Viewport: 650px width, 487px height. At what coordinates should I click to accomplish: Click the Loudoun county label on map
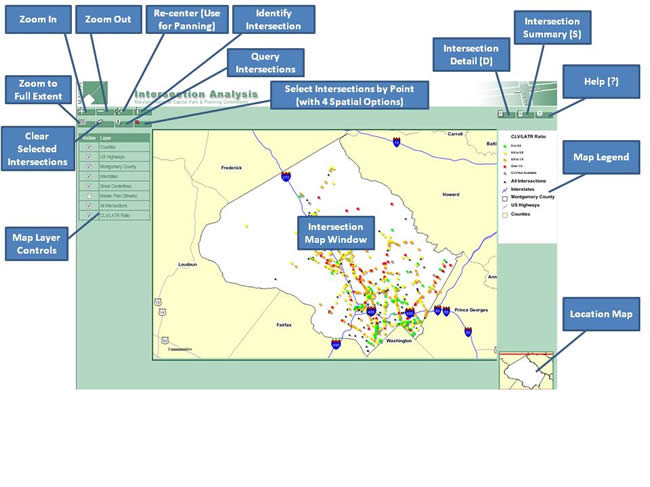(x=187, y=264)
